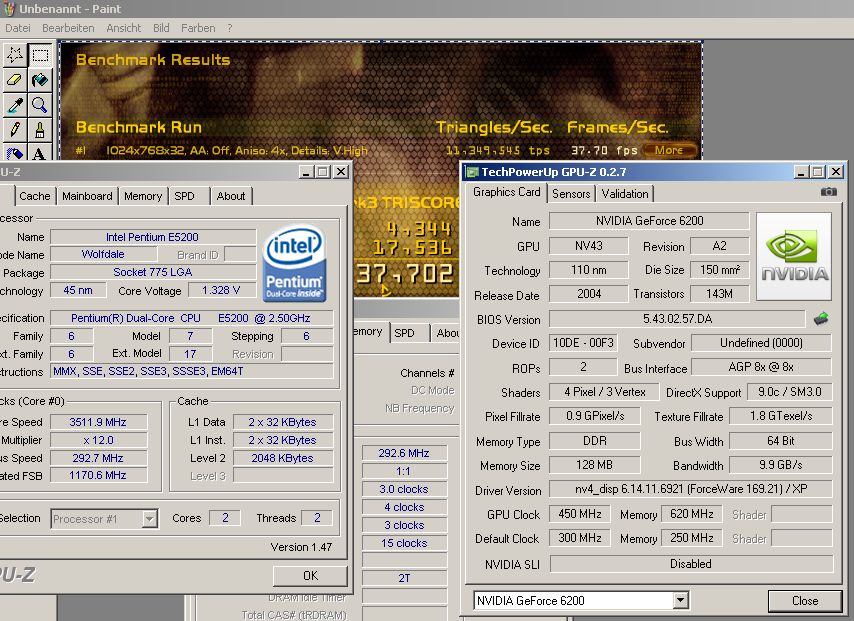Click the CPU name Intel Pentium E5200
The image size is (854, 621).
click(x=152, y=237)
